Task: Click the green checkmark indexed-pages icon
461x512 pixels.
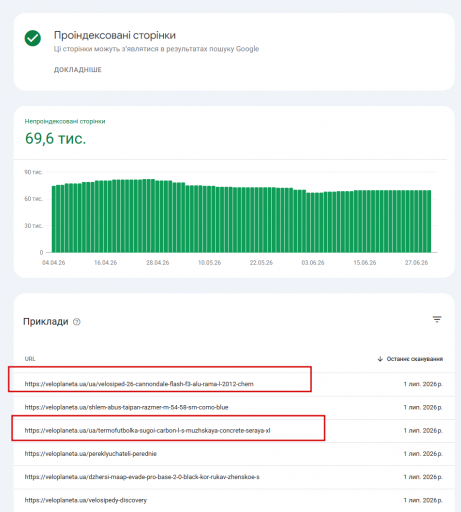Action: coord(33,38)
